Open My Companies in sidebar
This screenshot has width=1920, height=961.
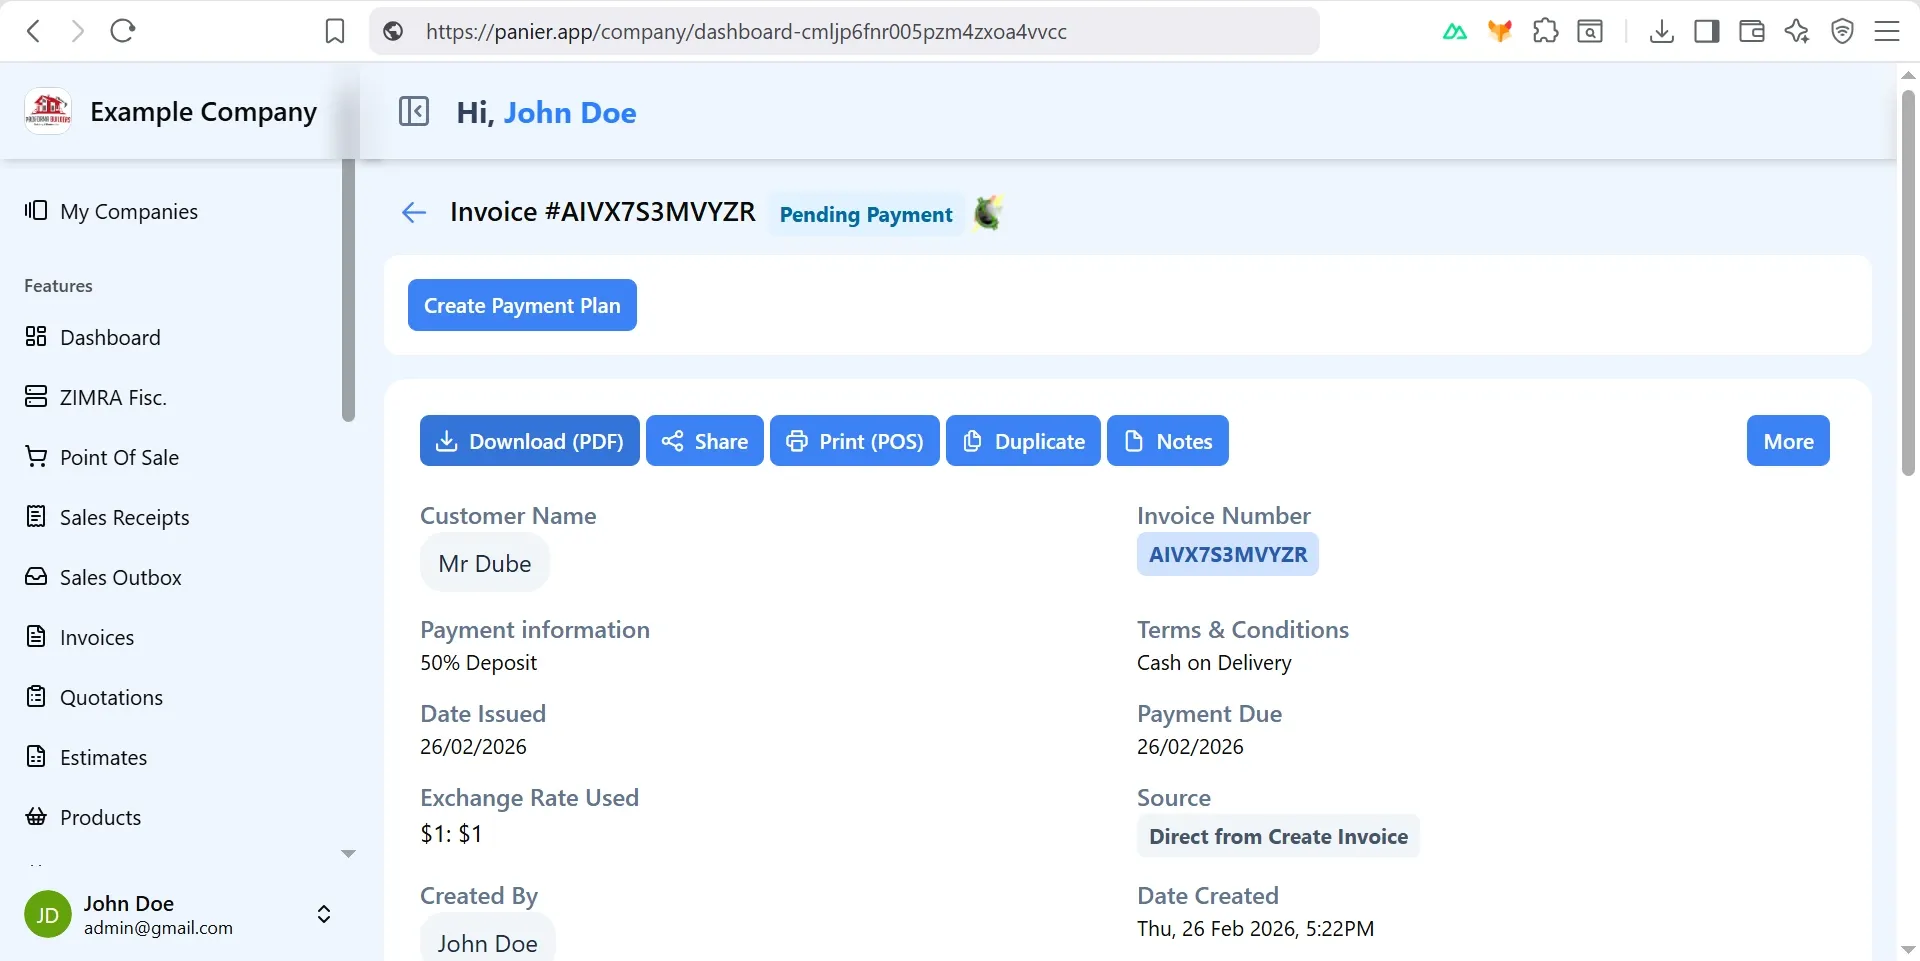[112, 211]
